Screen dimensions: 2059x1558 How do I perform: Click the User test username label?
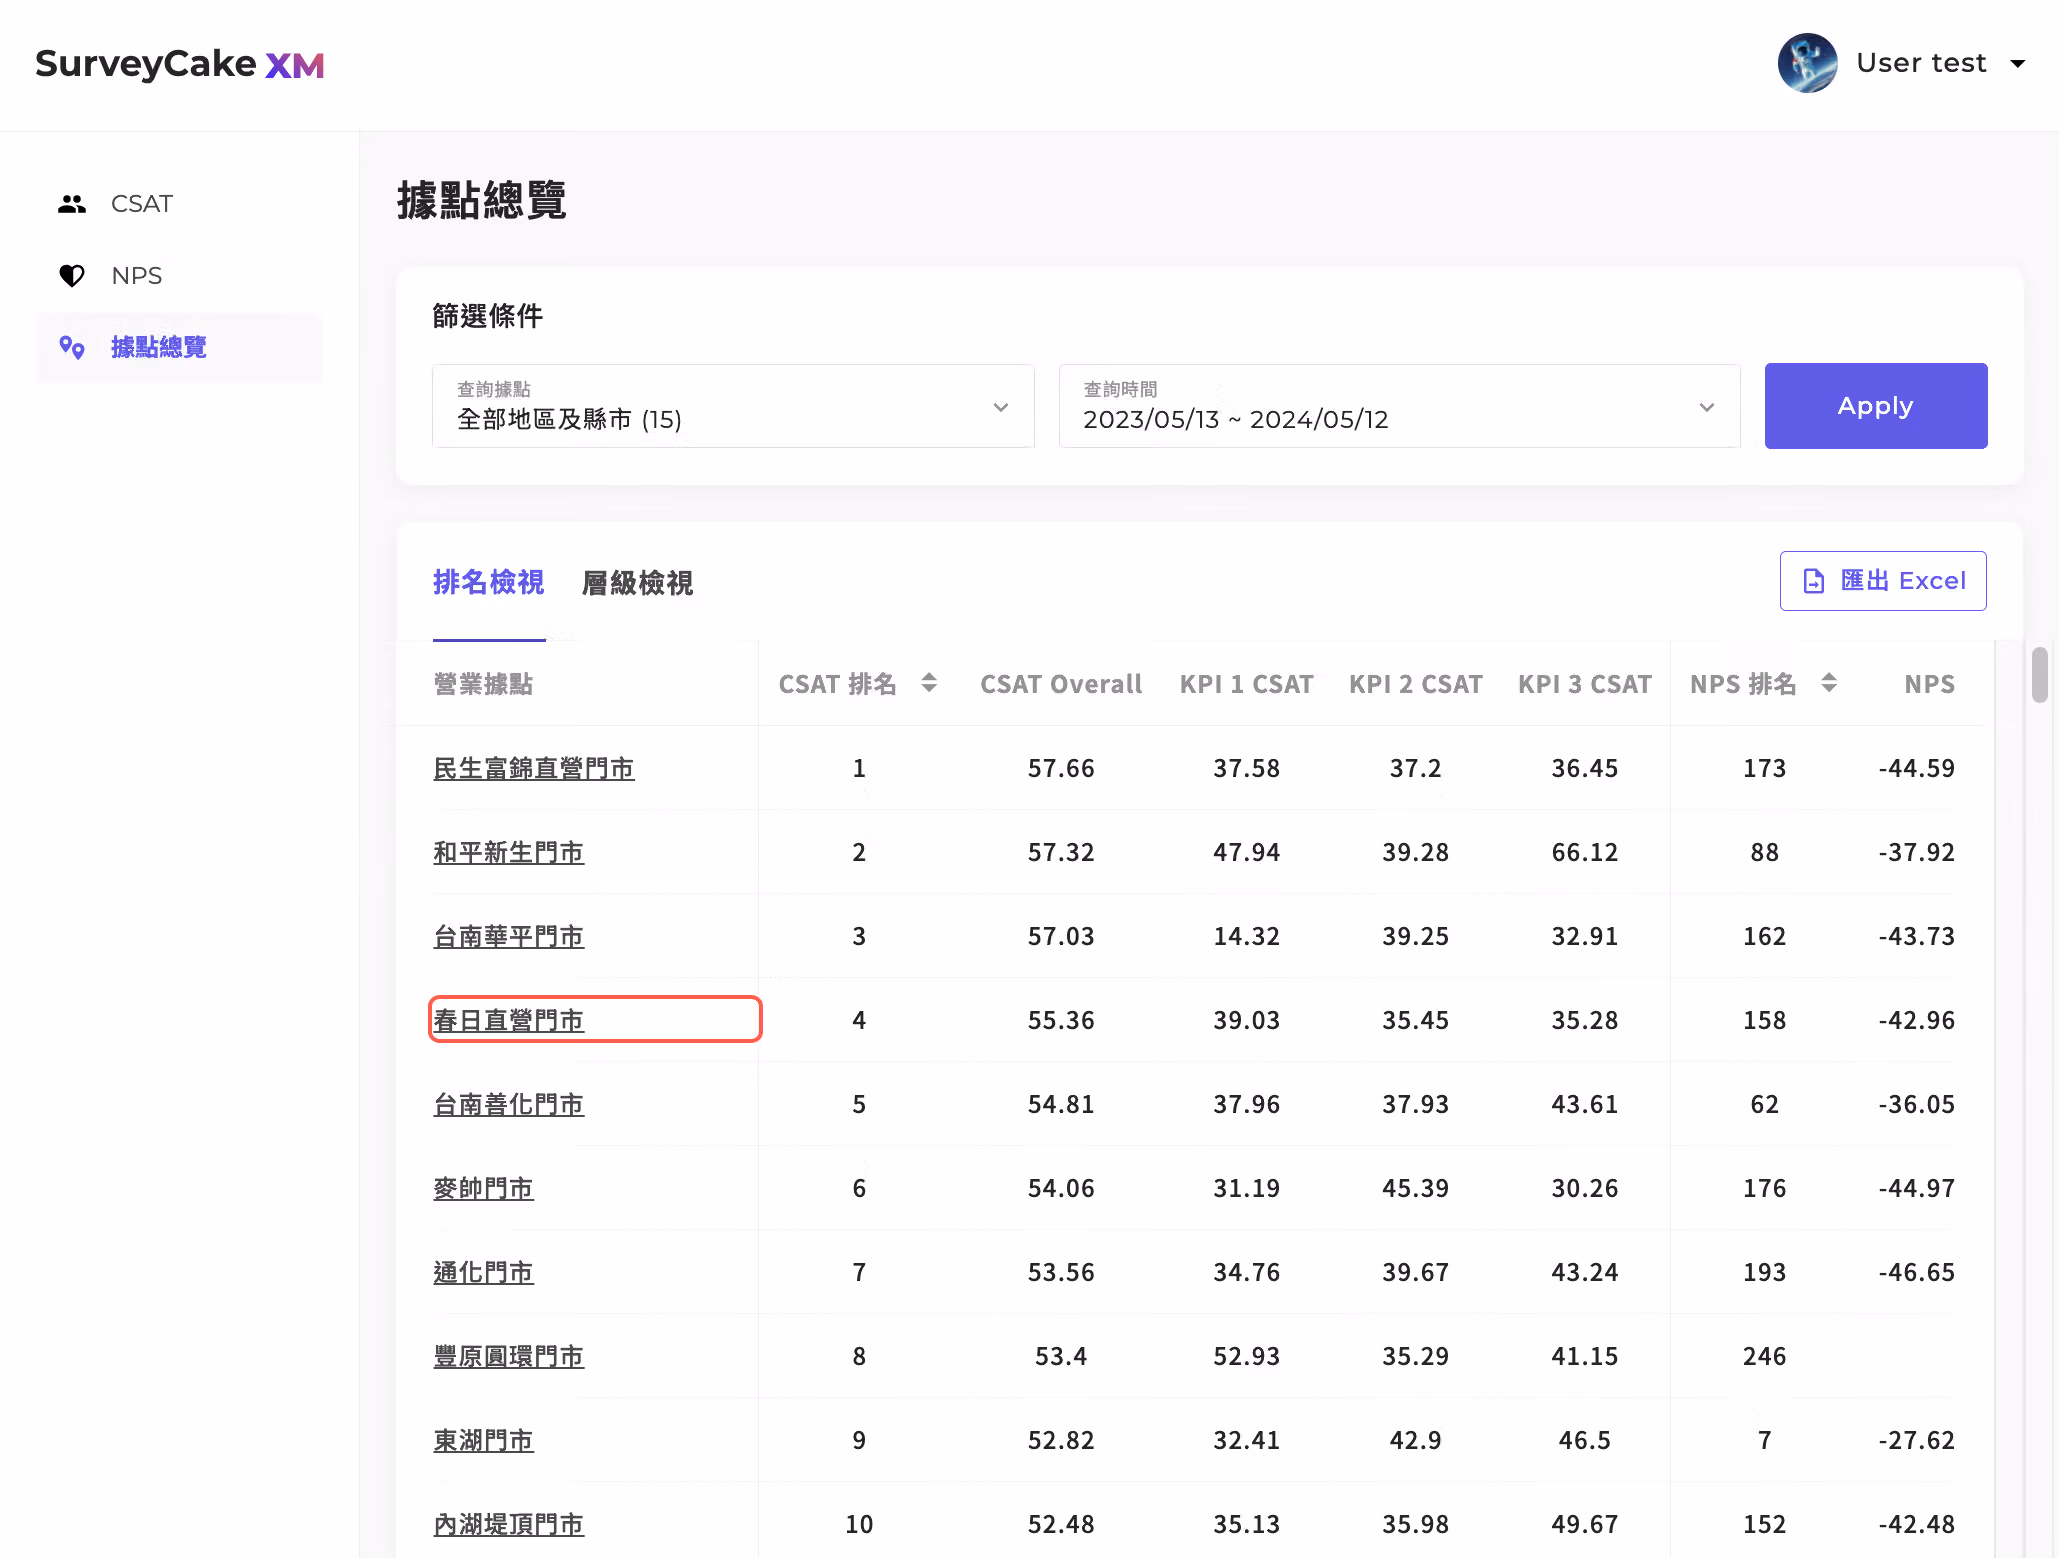point(1921,63)
